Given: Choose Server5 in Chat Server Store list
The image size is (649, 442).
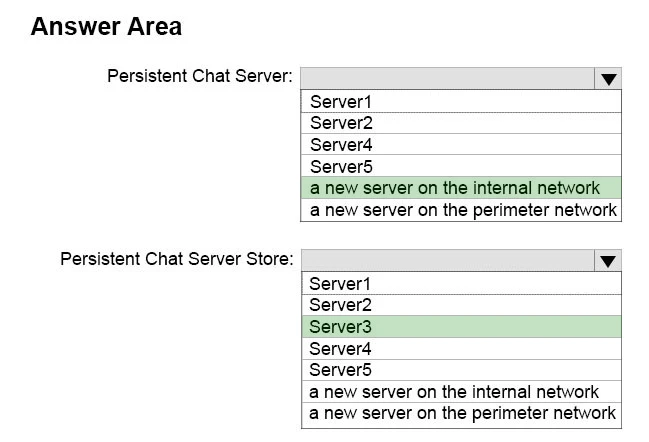Looking at the screenshot, I should (x=460, y=370).
